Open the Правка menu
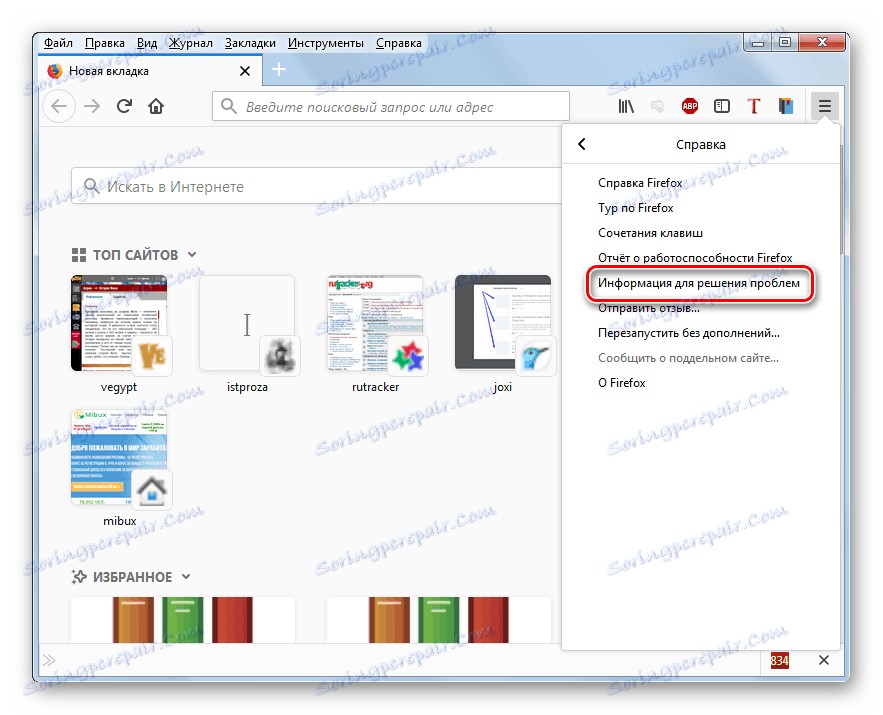This screenshot has width=883, height=715. [105, 43]
